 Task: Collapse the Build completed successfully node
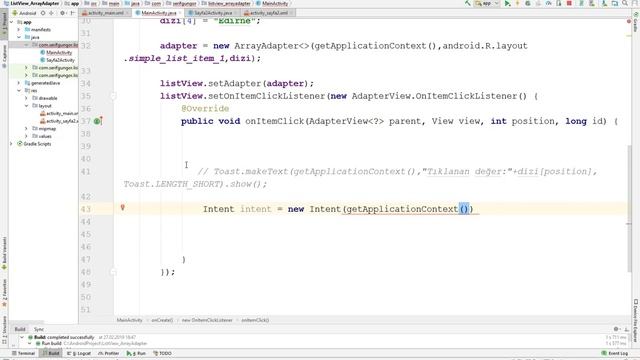point(22,338)
